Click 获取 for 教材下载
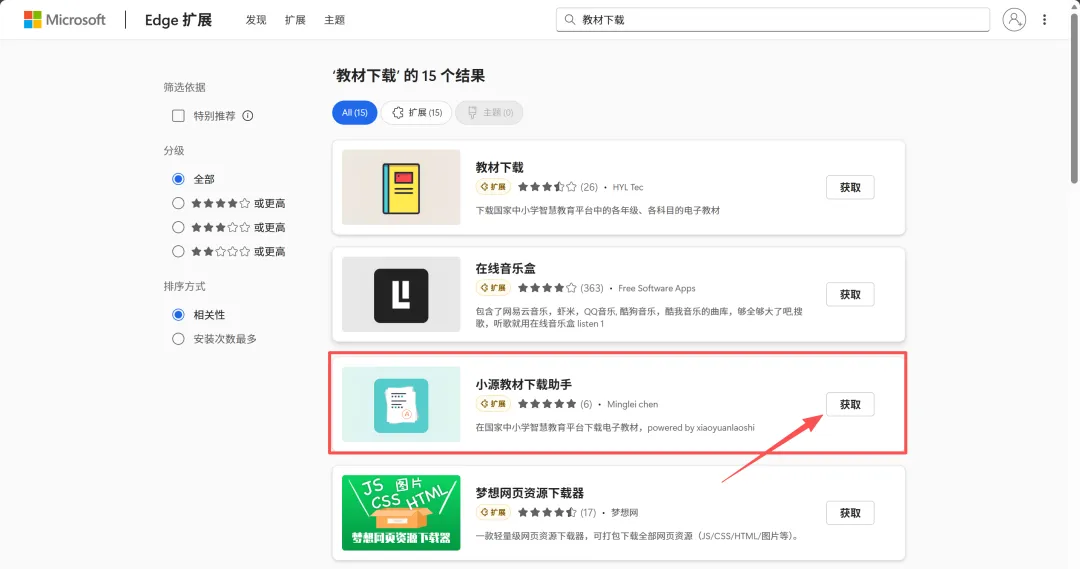The height and width of the screenshot is (569, 1080). (x=850, y=187)
